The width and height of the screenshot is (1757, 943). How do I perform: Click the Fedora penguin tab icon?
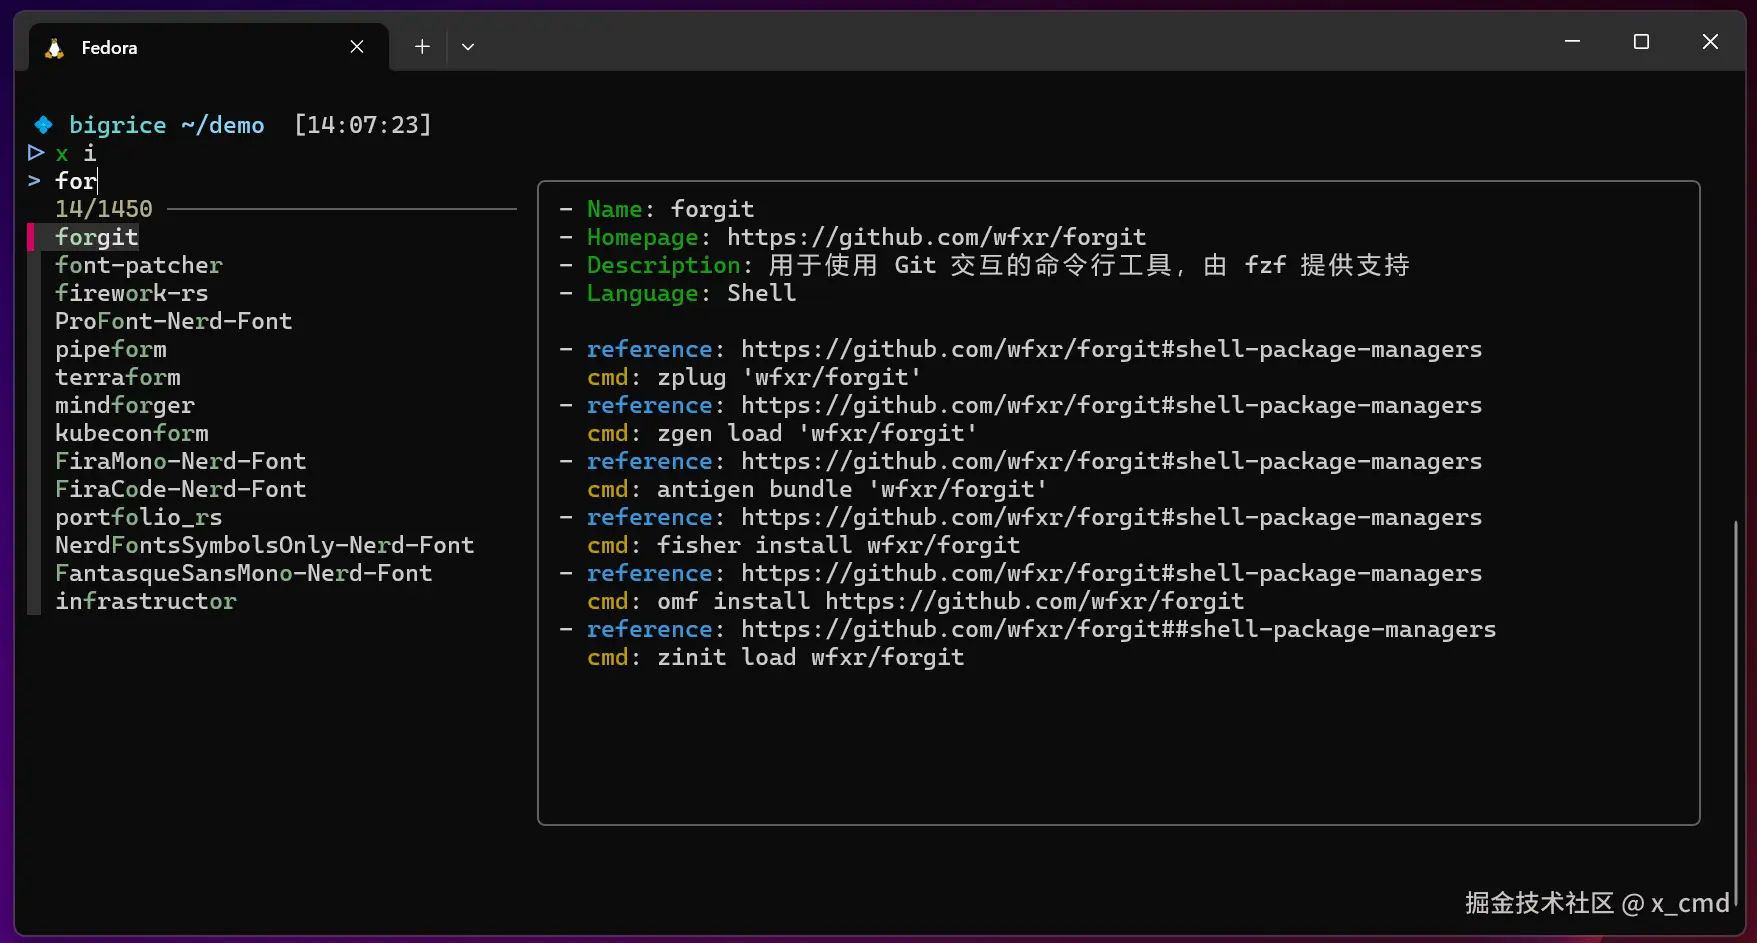tap(55, 48)
